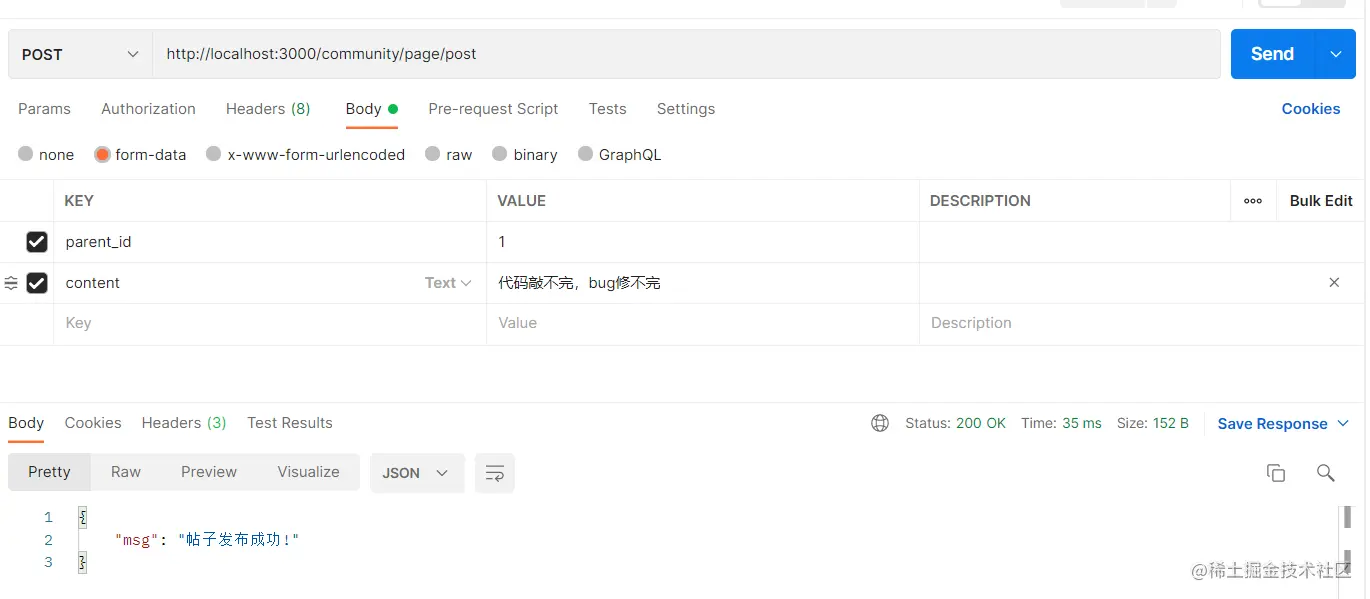Click the Time 35 ms text
This screenshot has height=599, width=1370.
[1061, 423]
